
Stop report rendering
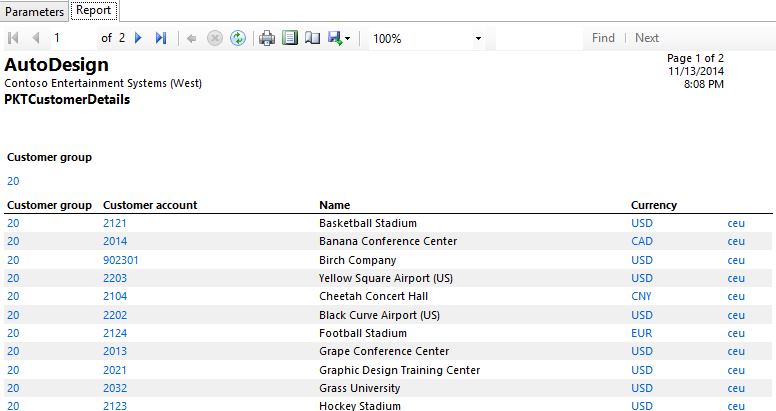tap(214, 38)
